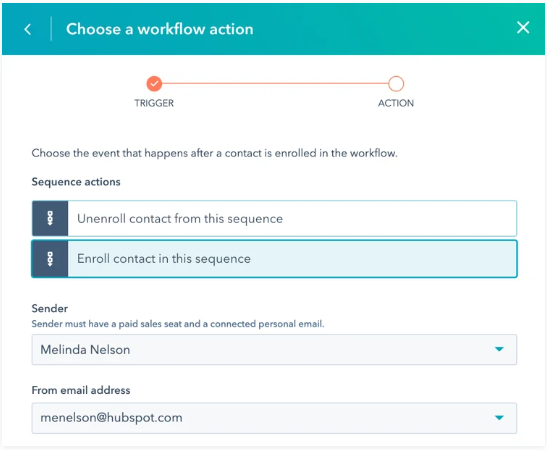The height and width of the screenshot is (450, 547).
Task: Select Unenroll contact from this sequence
Action: (x=274, y=218)
